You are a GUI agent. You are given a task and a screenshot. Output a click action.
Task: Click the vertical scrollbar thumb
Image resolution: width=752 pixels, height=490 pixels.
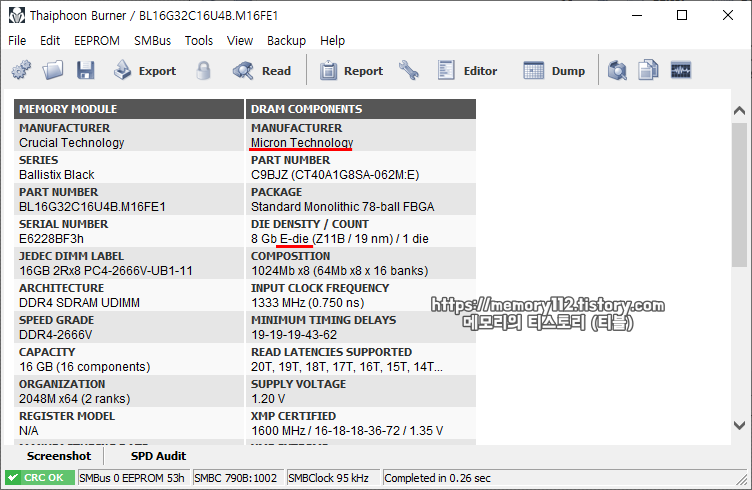point(739,195)
